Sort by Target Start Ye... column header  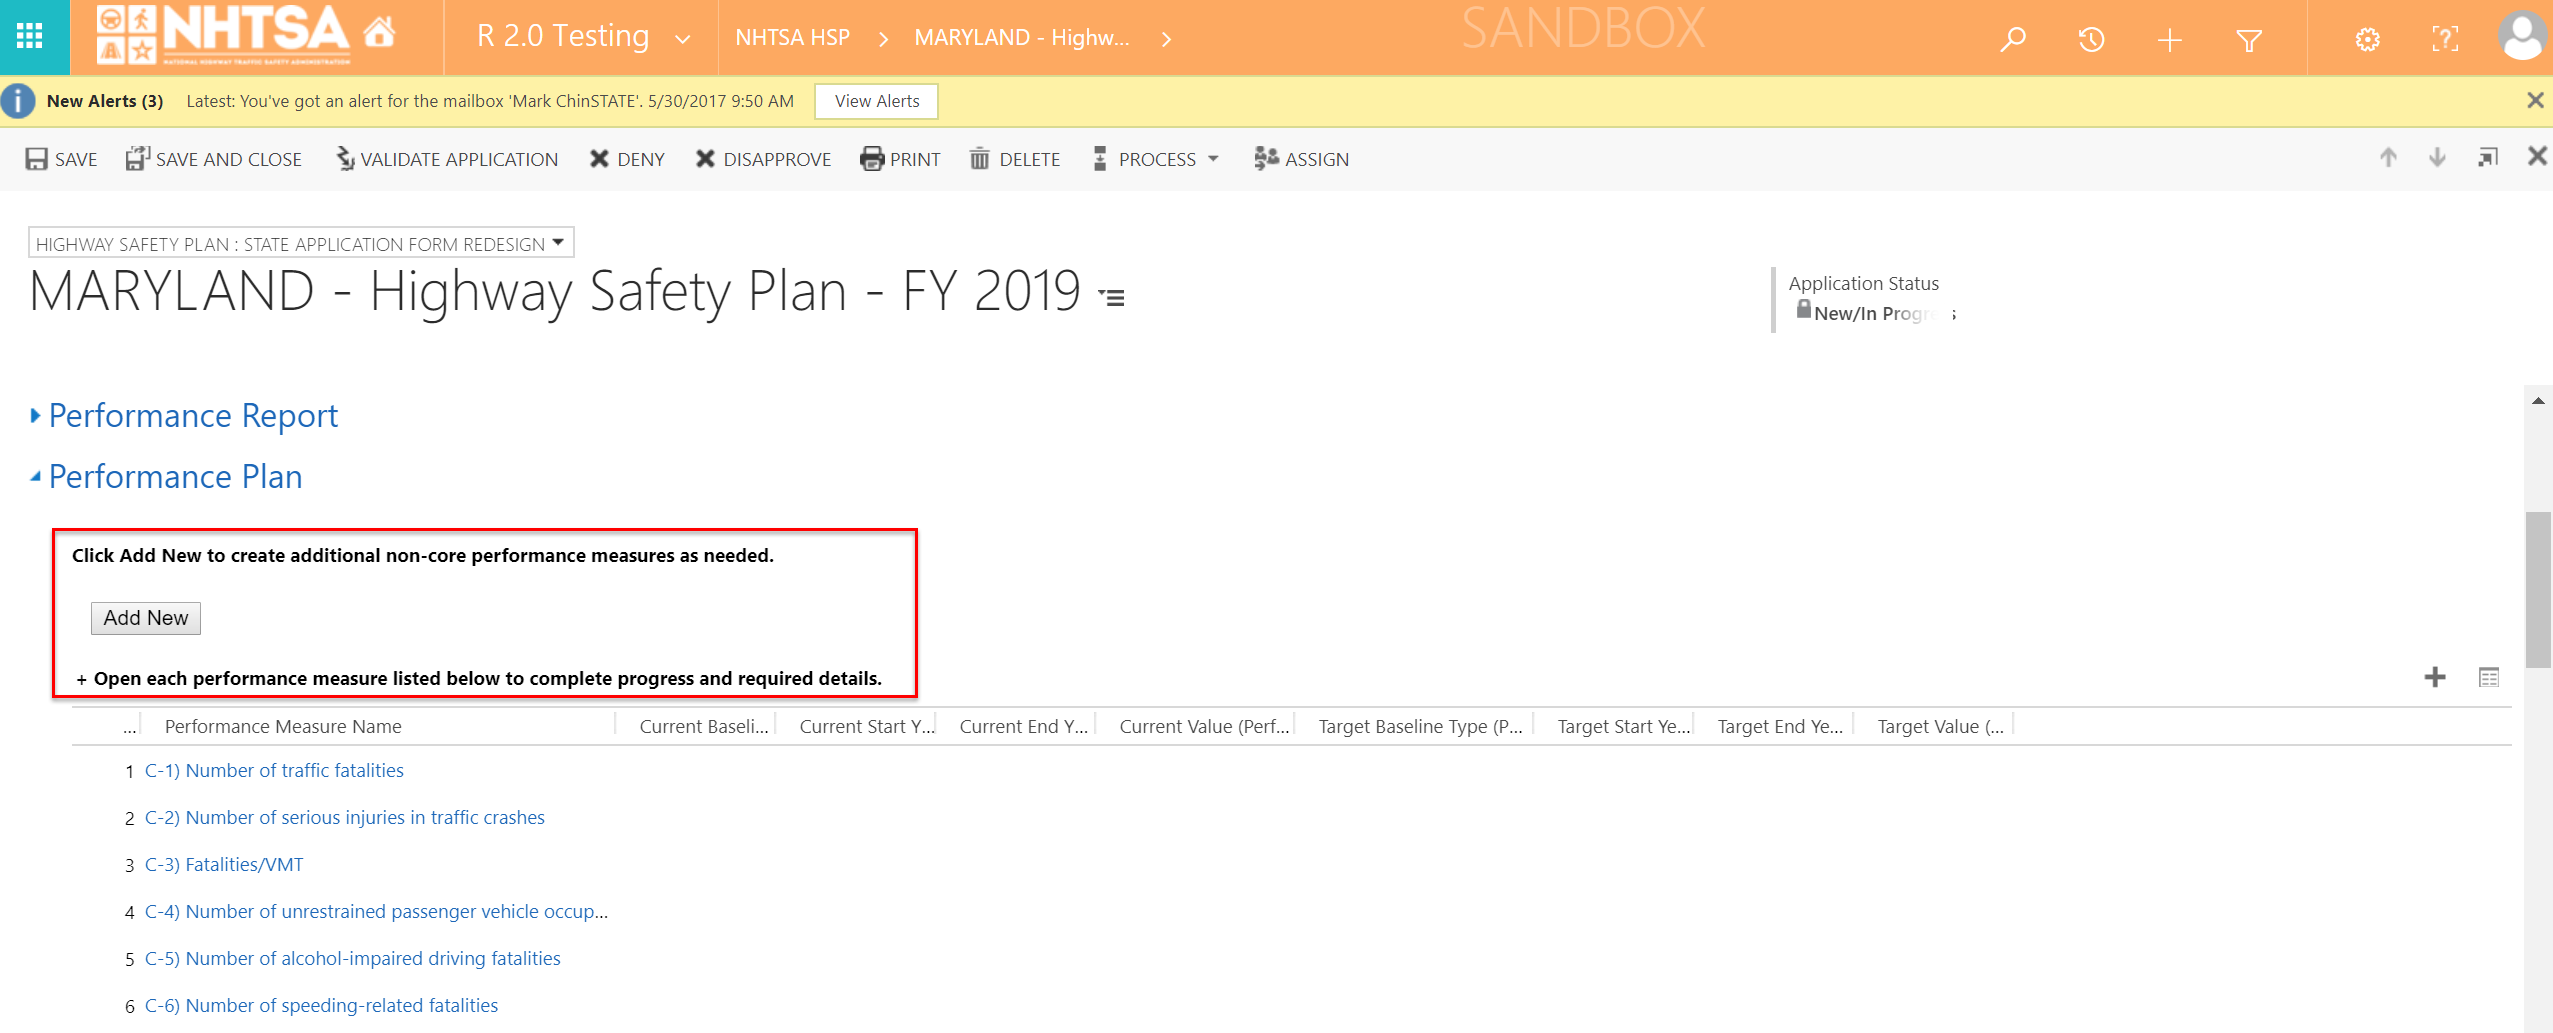tap(1623, 726)
